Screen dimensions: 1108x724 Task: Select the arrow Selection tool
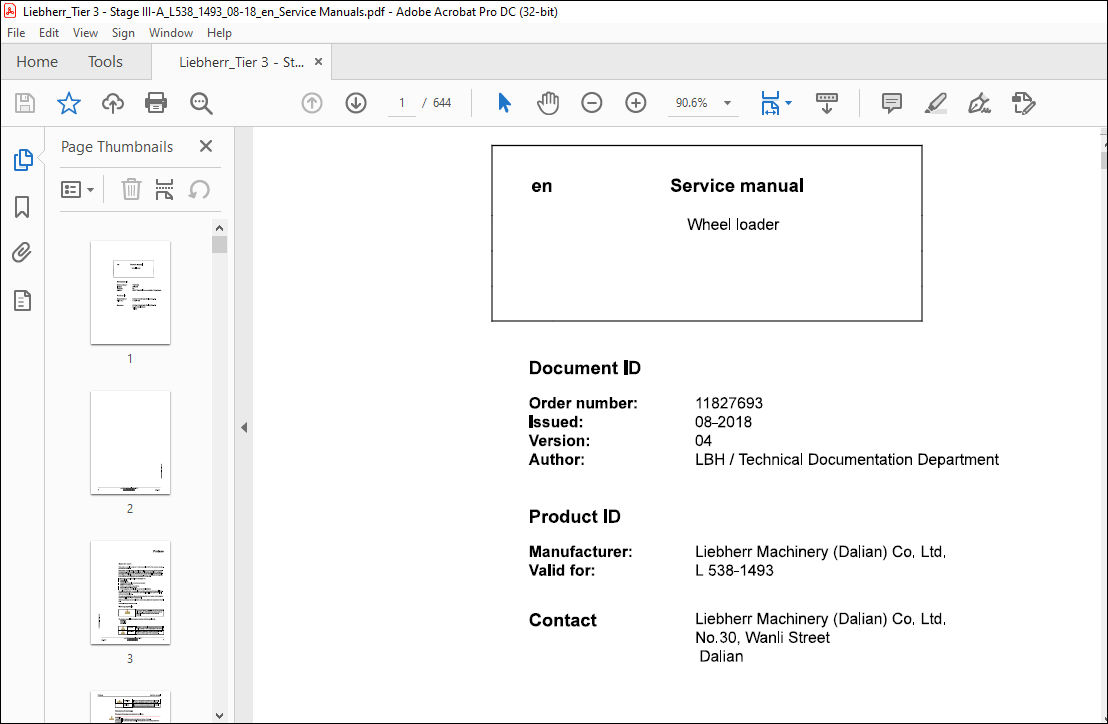[x=504, y=103]
